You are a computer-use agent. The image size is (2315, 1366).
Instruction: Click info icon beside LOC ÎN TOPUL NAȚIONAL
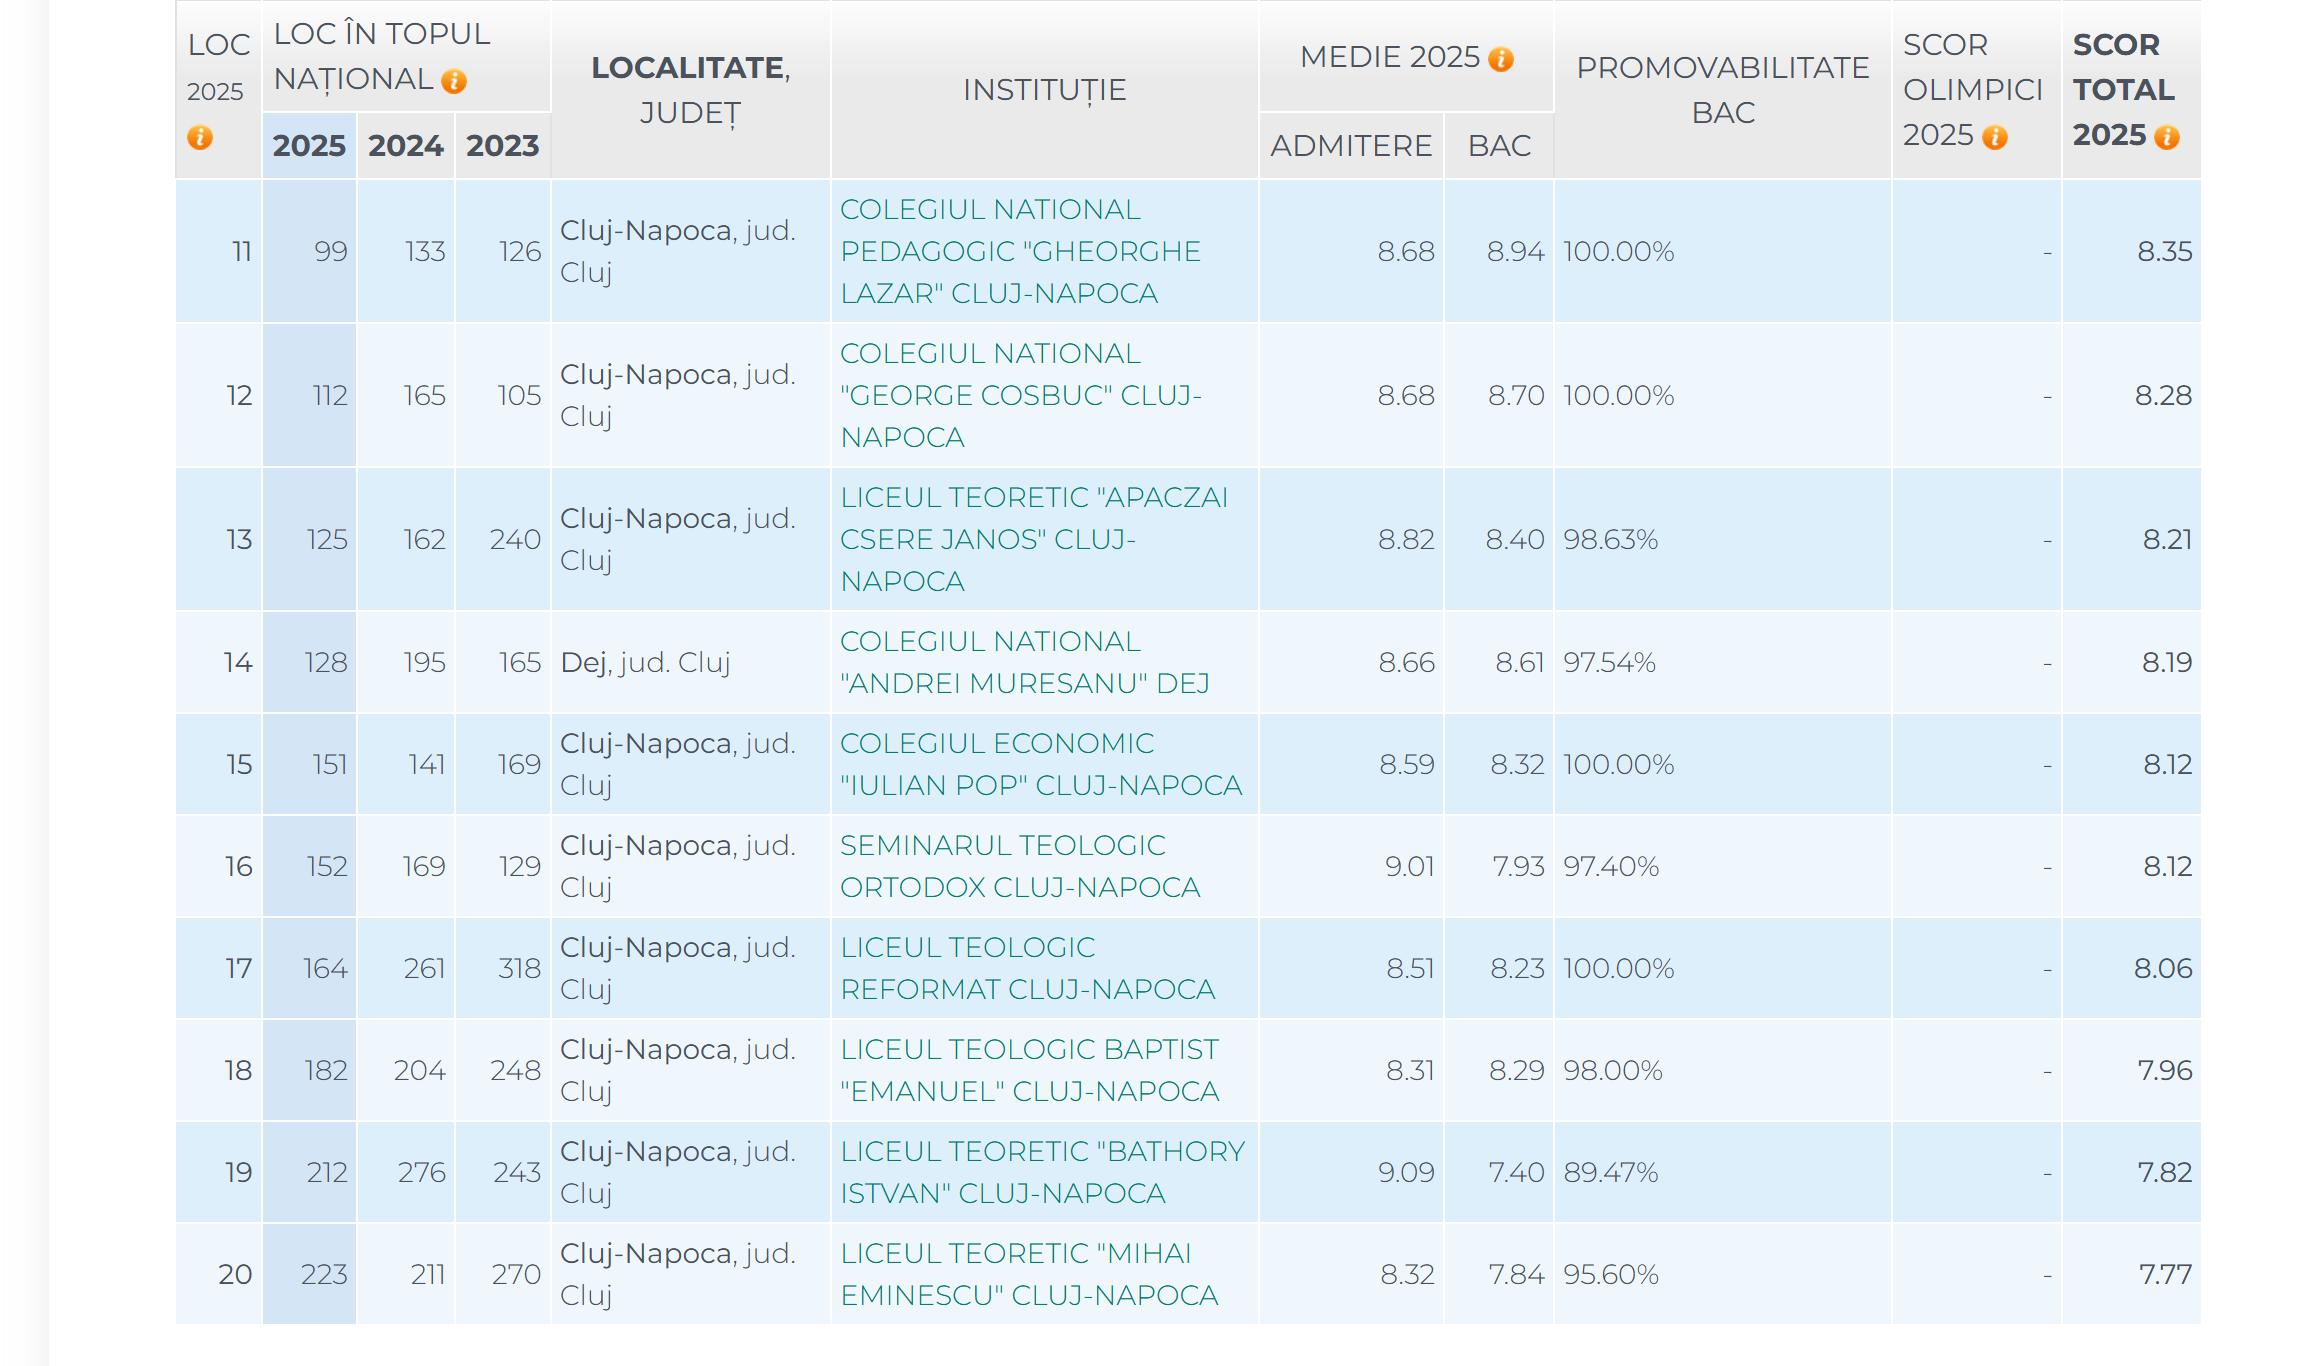(454, 82)
